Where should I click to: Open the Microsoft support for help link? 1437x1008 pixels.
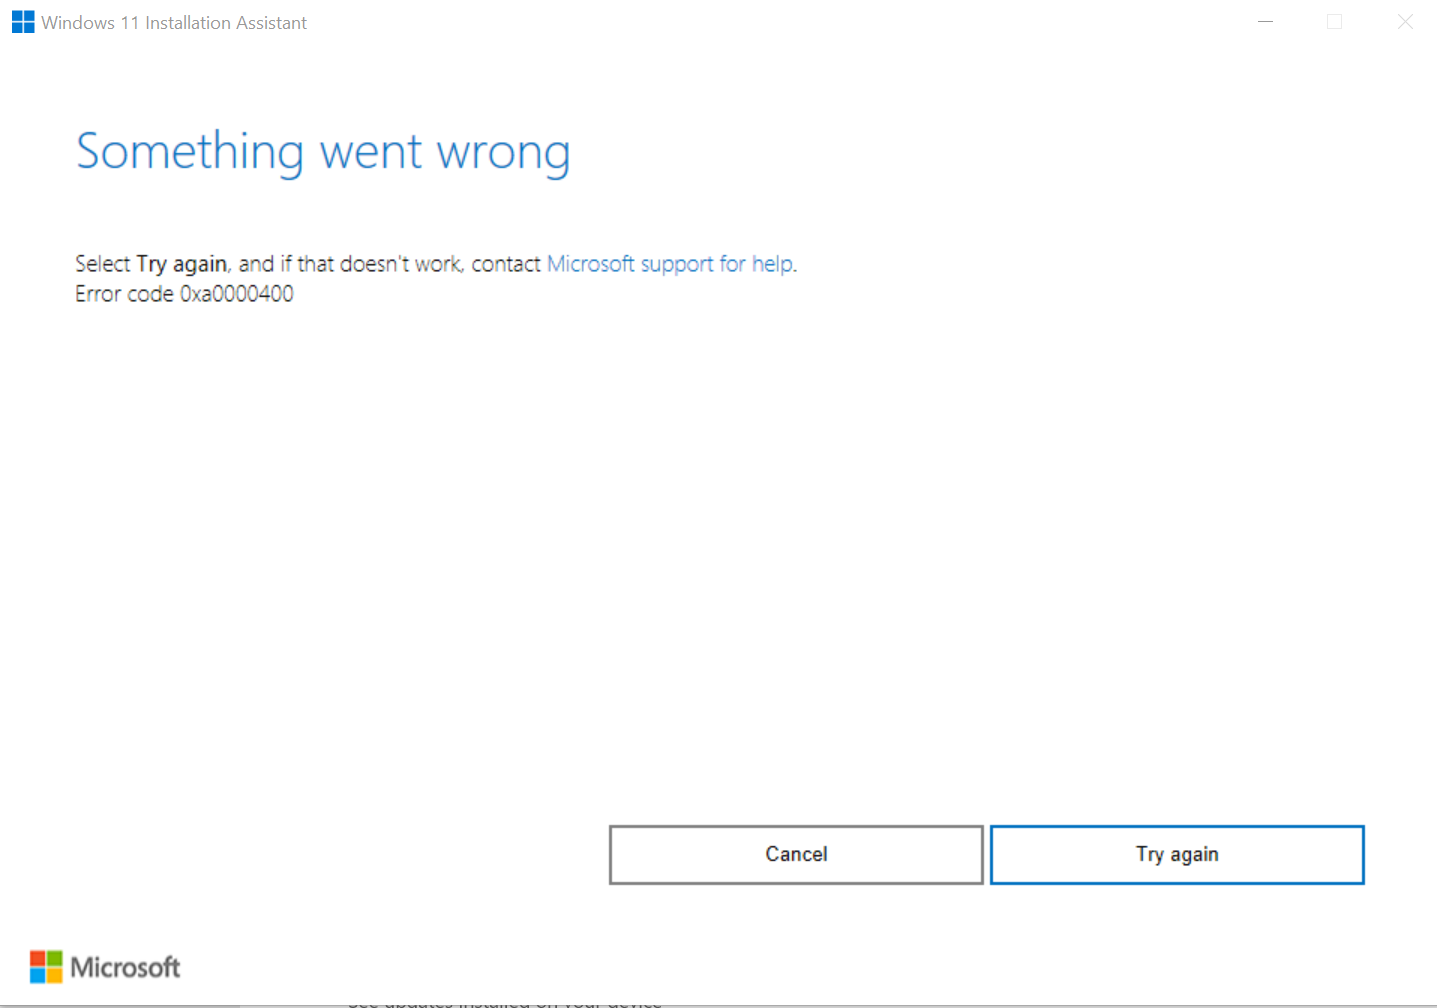point(670,264)
